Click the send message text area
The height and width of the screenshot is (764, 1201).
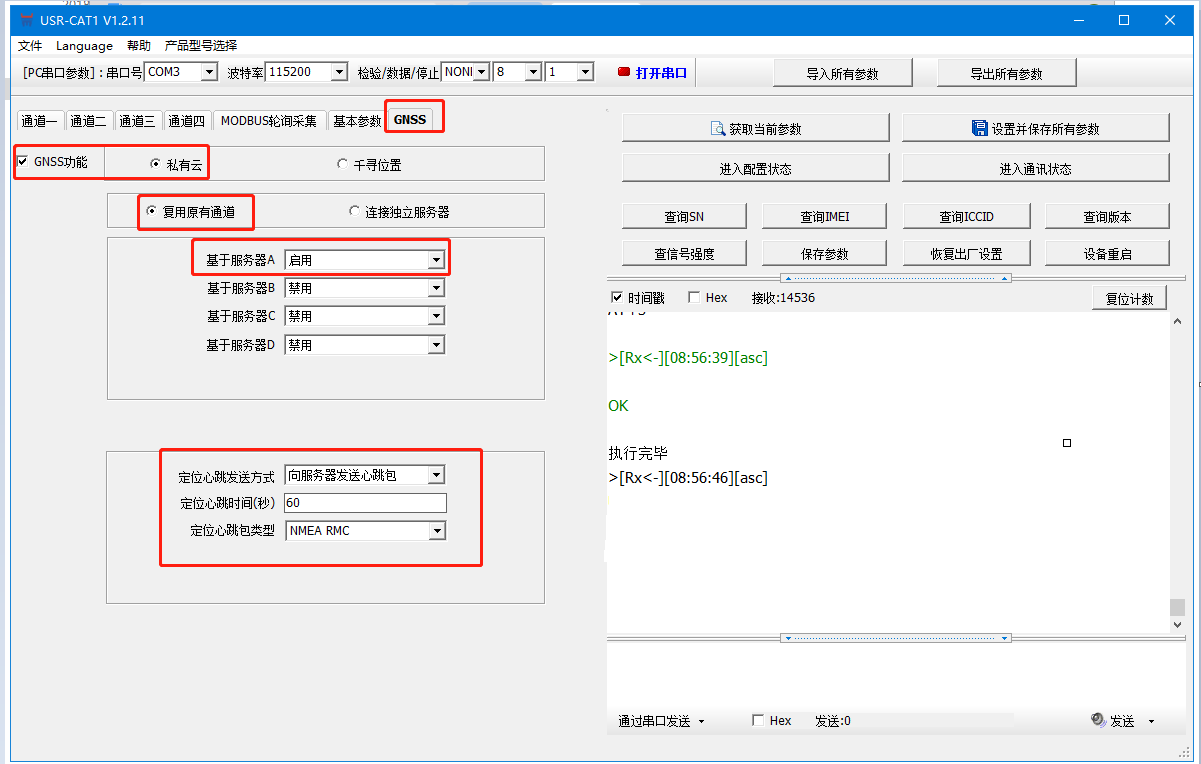pyautogui.click(x=895, y=676)
